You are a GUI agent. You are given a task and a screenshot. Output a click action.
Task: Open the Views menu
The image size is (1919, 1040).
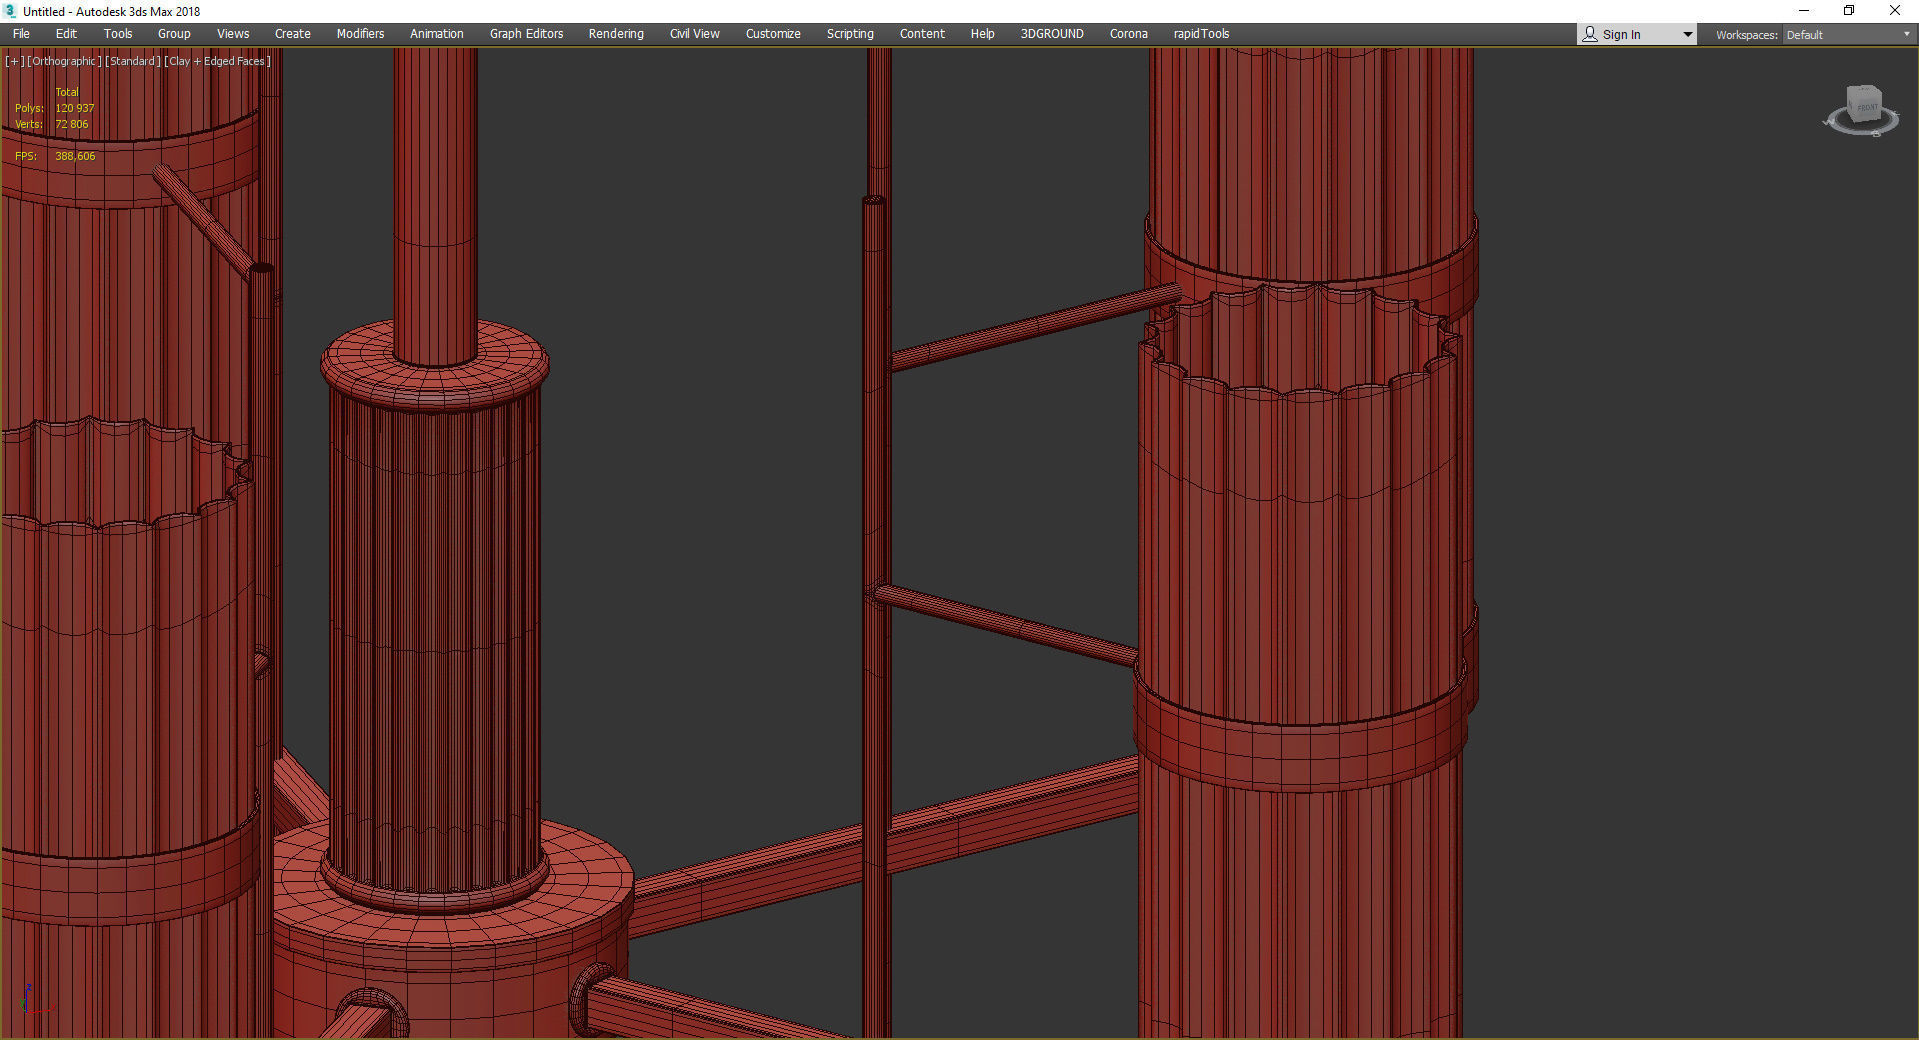click(233, 34)
